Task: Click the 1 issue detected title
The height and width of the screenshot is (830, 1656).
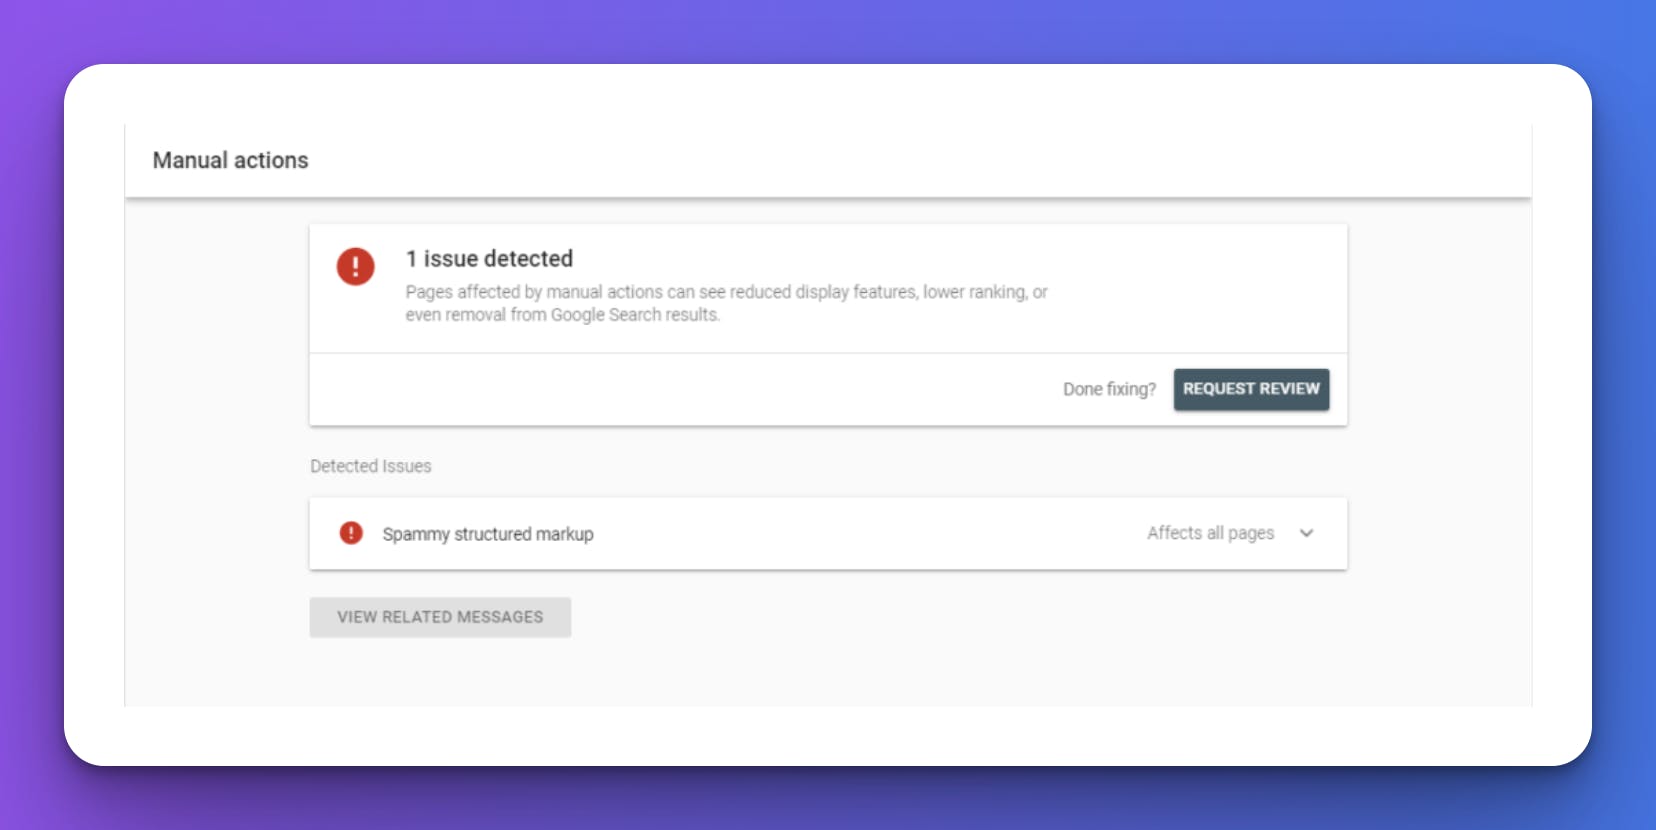Action: [x=489, y=259]
